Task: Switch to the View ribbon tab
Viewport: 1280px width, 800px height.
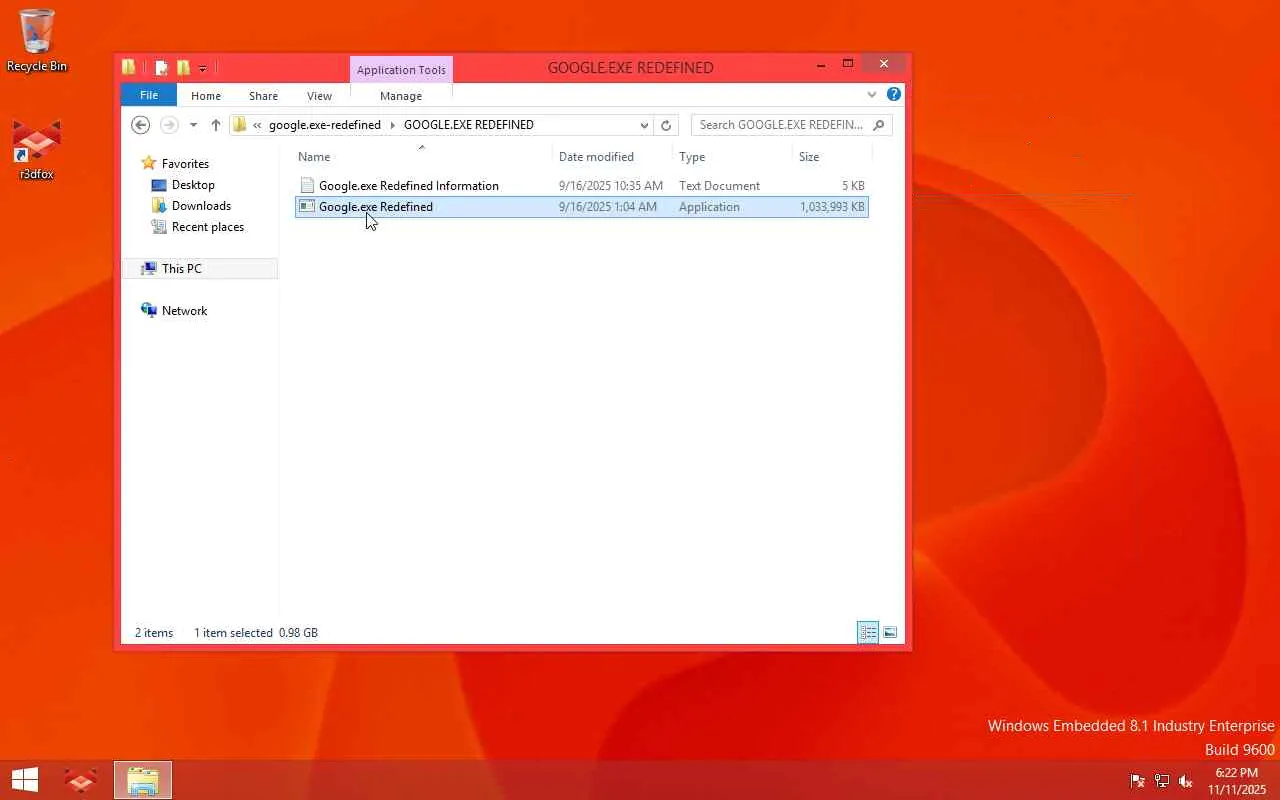Action: 319,96
